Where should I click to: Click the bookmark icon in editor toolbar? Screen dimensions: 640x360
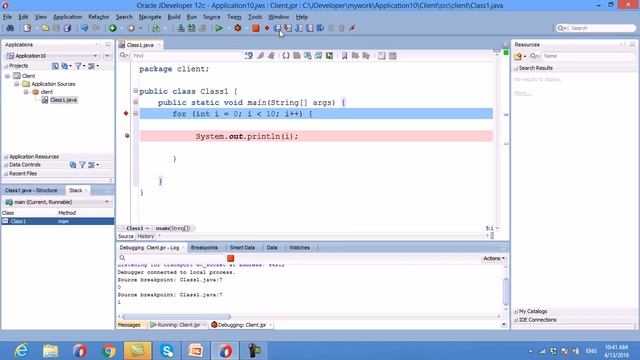click(x=344, y=56)
